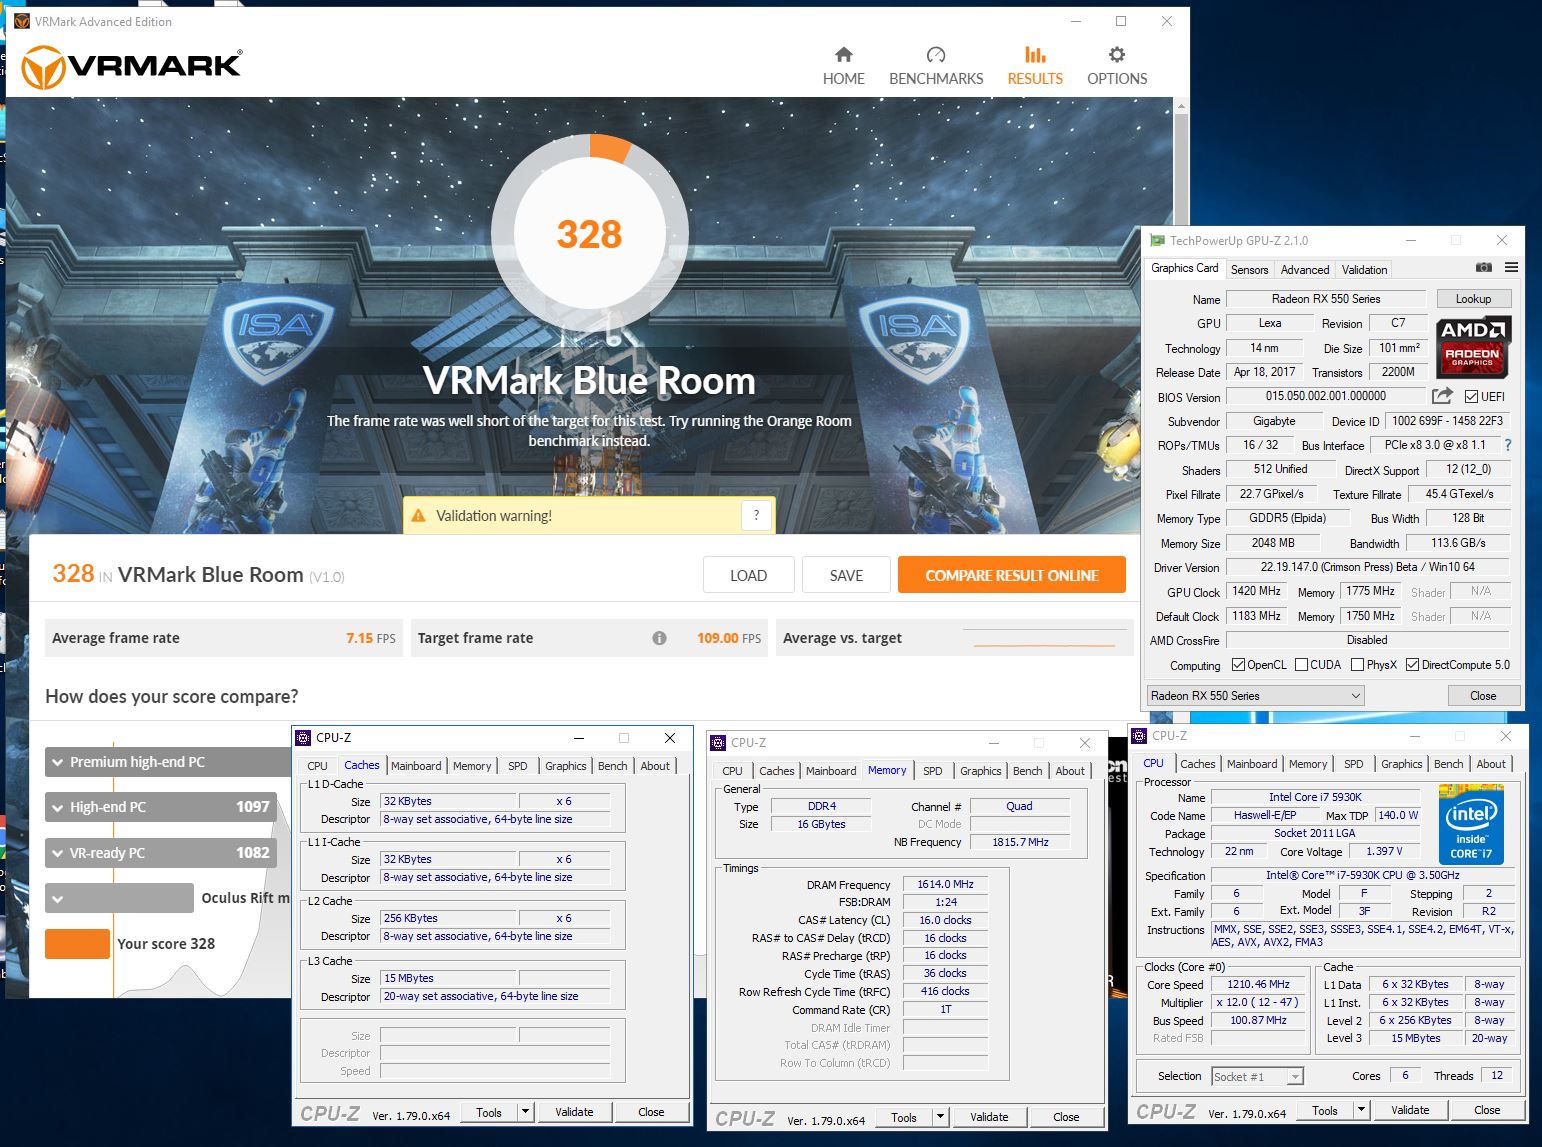Show target frame rate info icon
The height and width of the screenshot is (1147, 1542).
pos(659,638)
